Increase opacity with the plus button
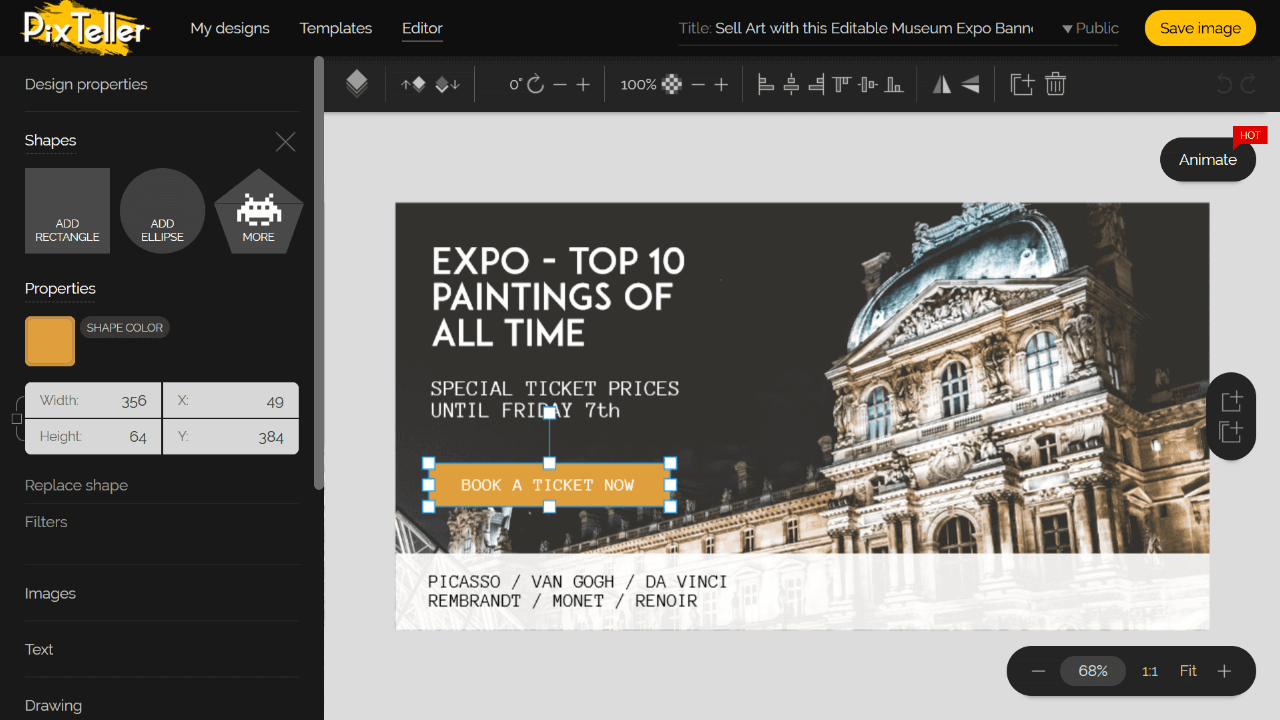The image size is (1280, 720). point(721,84)
